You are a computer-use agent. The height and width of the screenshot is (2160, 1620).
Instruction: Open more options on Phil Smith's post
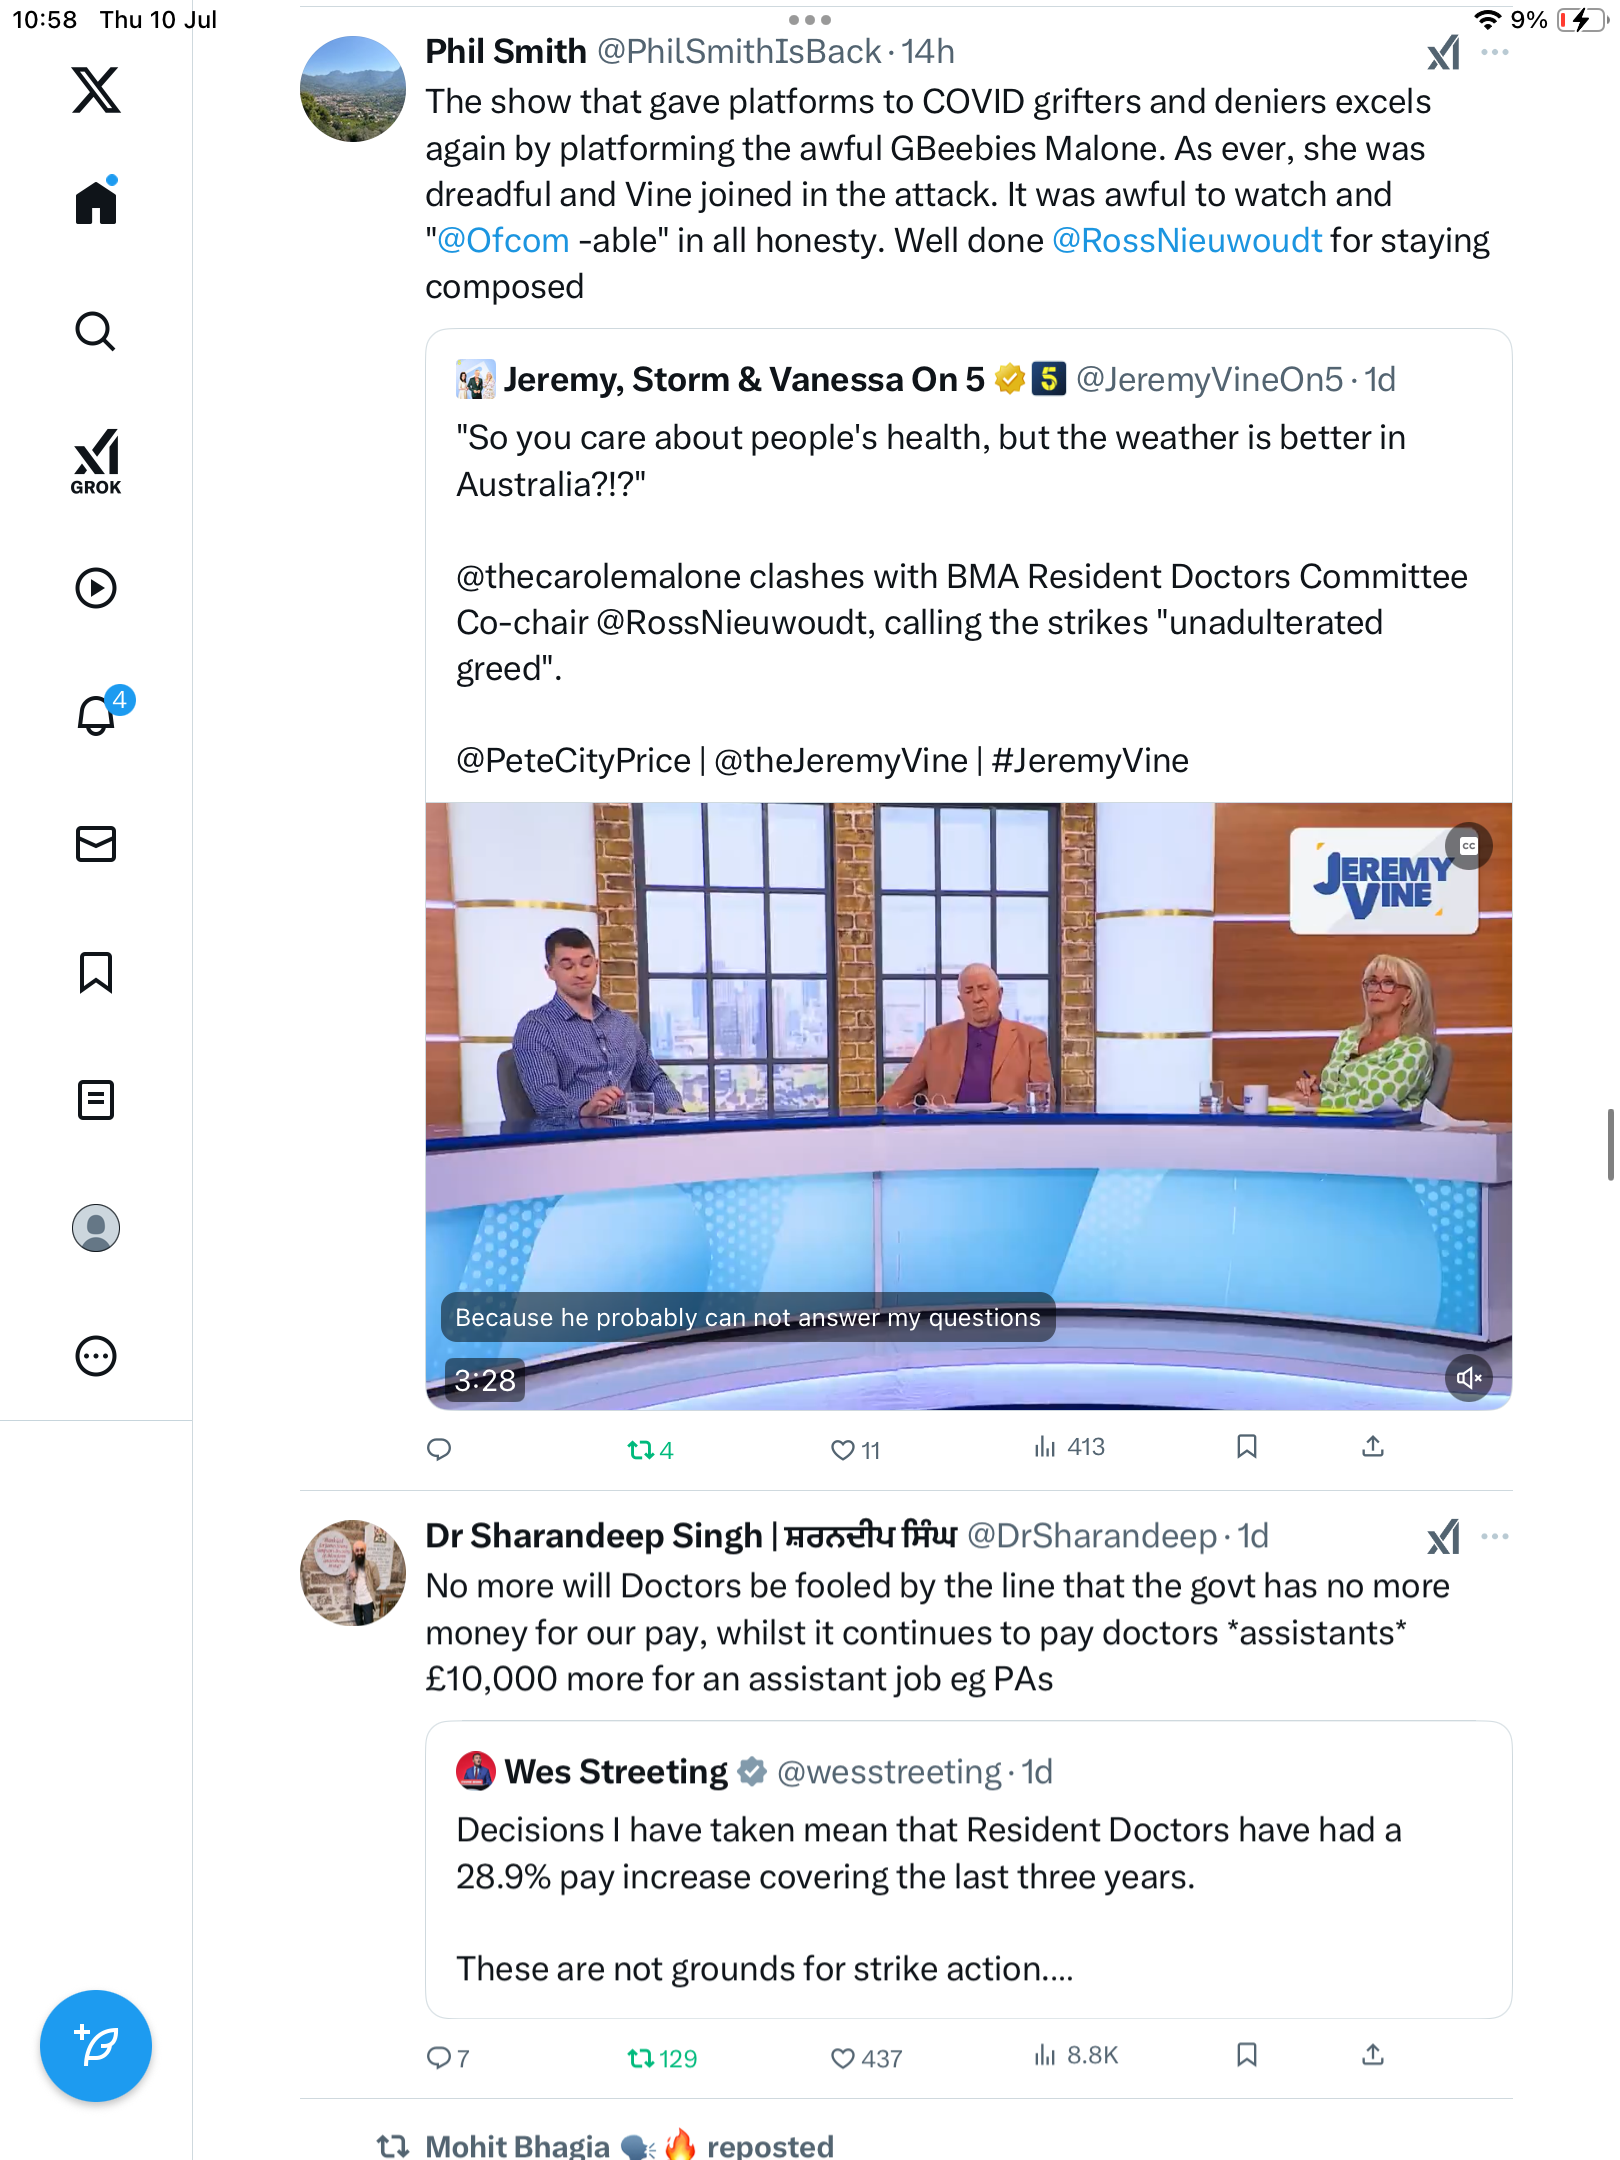1495,52
